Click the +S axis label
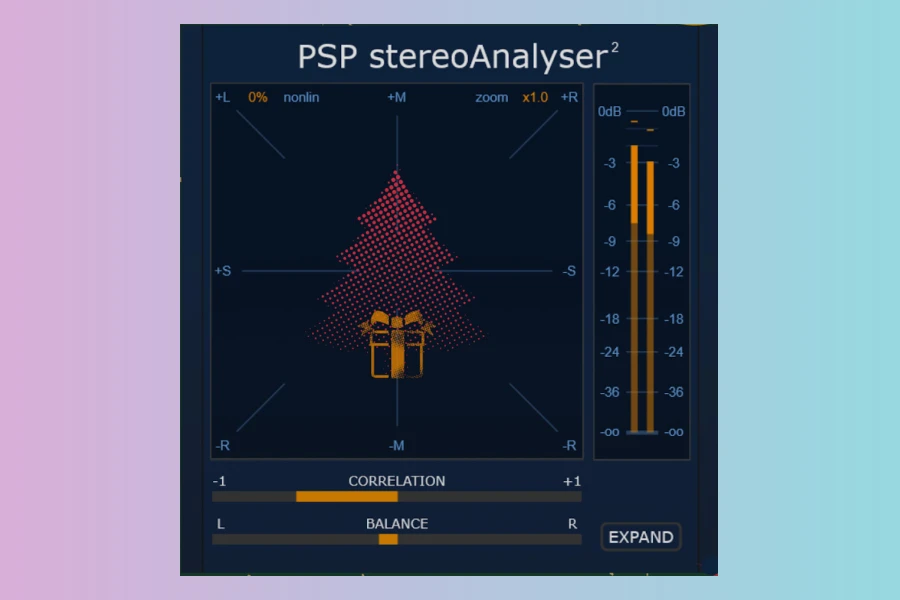 (223, 271)
